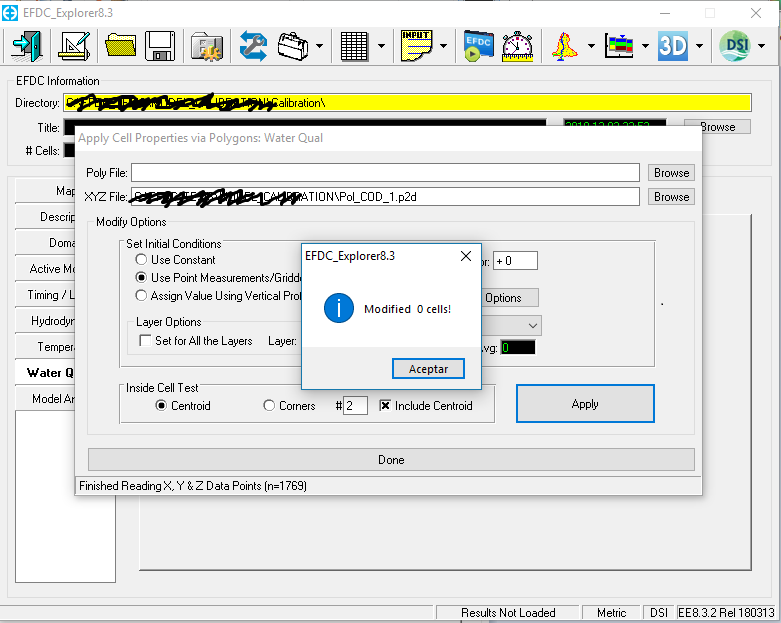This screenshot has height=623, width=781.
Task: Click Options button in Modify Options
Action: 510,298
